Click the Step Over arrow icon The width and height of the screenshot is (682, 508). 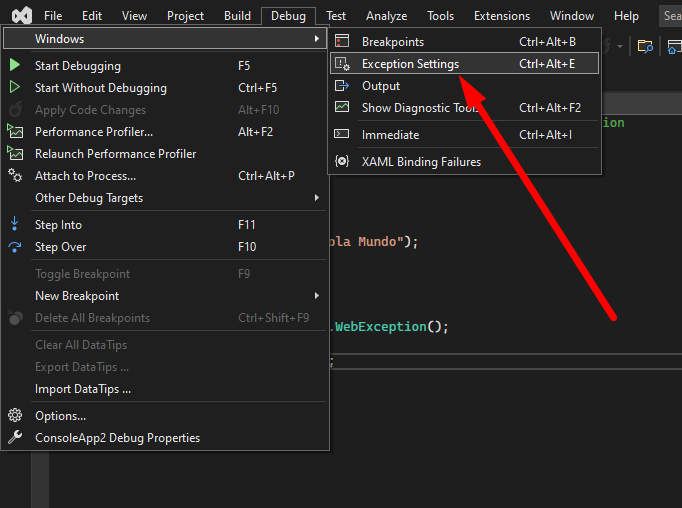coord(15,247)
